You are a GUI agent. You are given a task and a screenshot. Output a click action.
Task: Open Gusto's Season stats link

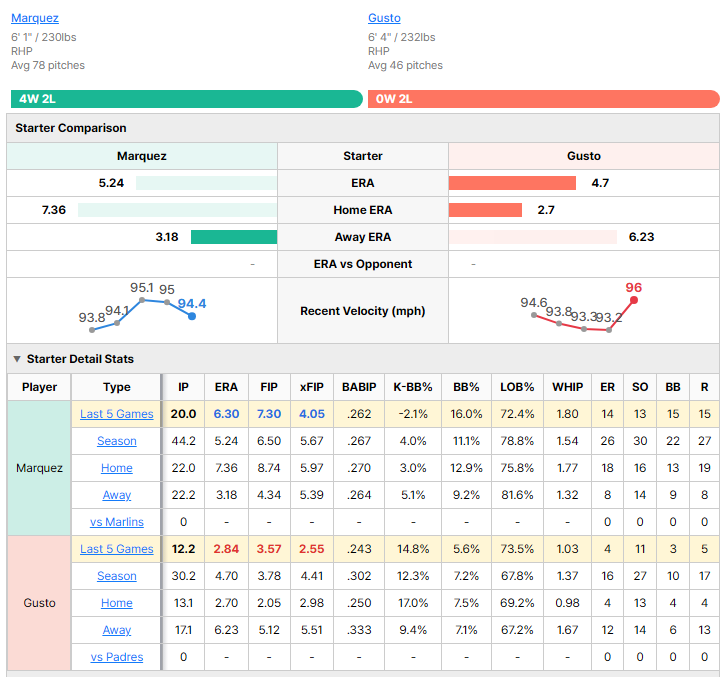117,576
